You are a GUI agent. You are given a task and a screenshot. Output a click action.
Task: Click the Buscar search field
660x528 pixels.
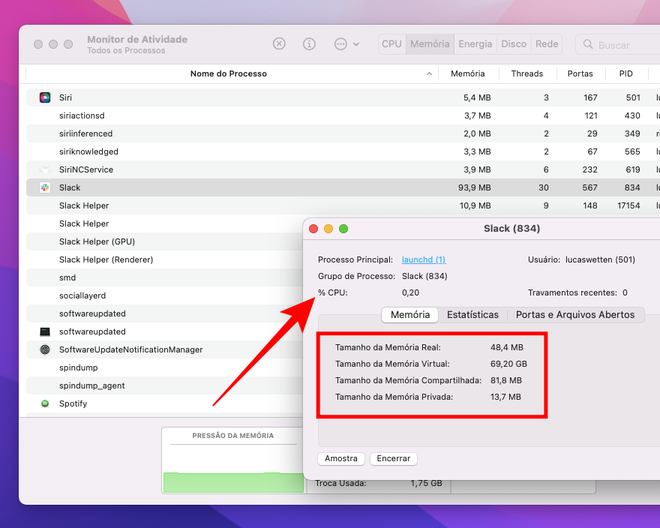[617, 44]
